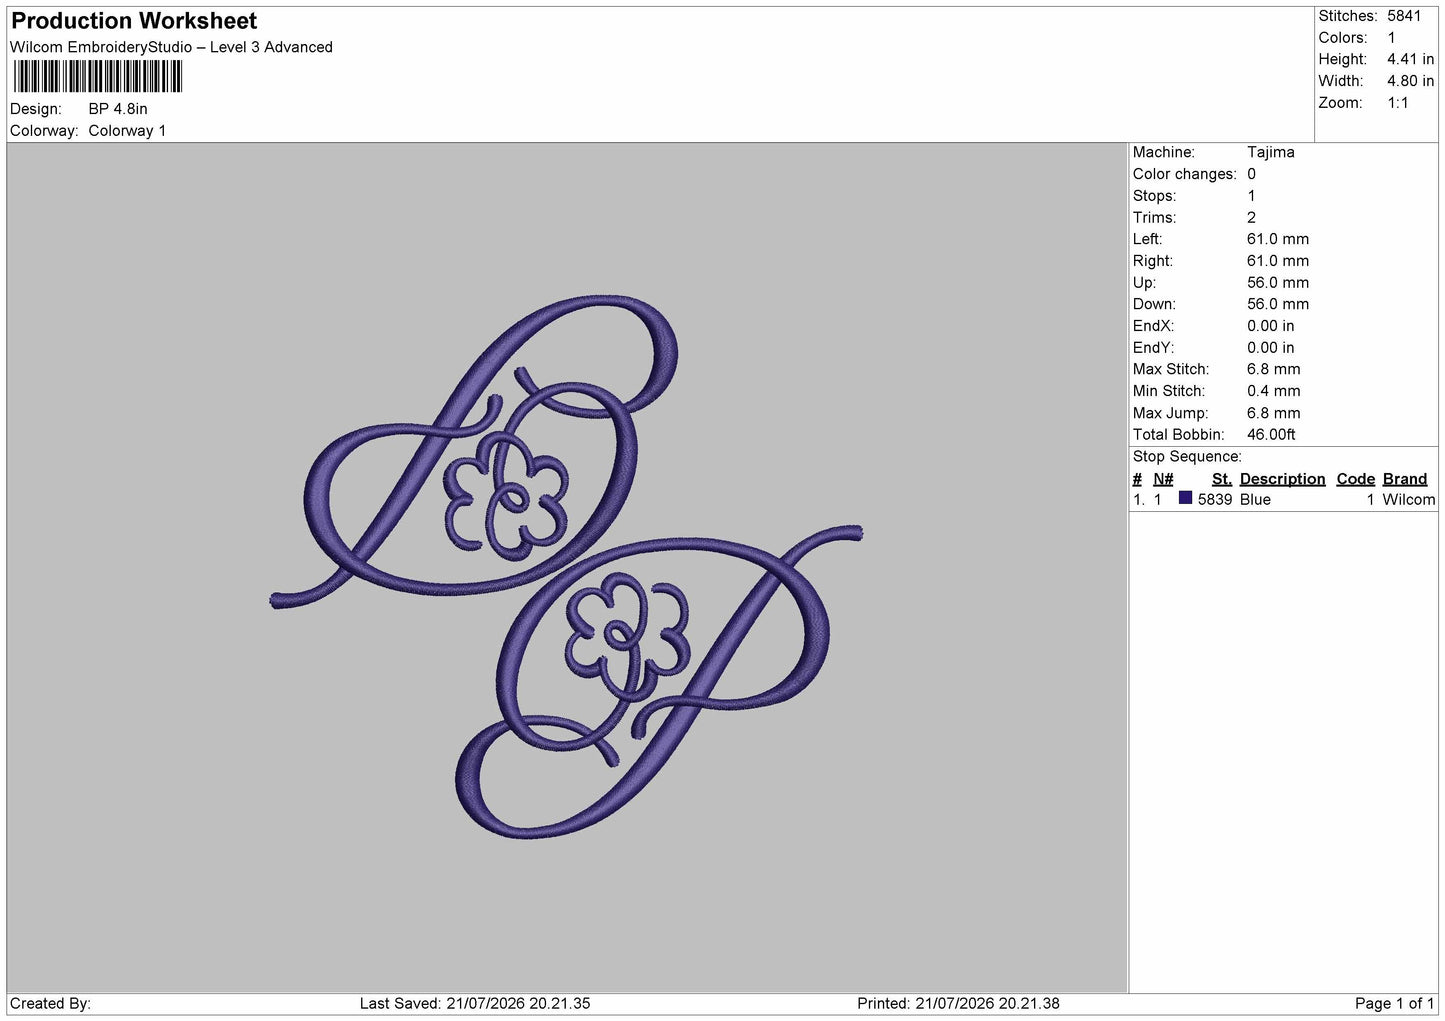Screen dimensions: 1445x1021
Task: Select the Wilcom EmbroideryStudio – Level 3 Advanced text
Action: pyautogui.click(x=171, y=47)
